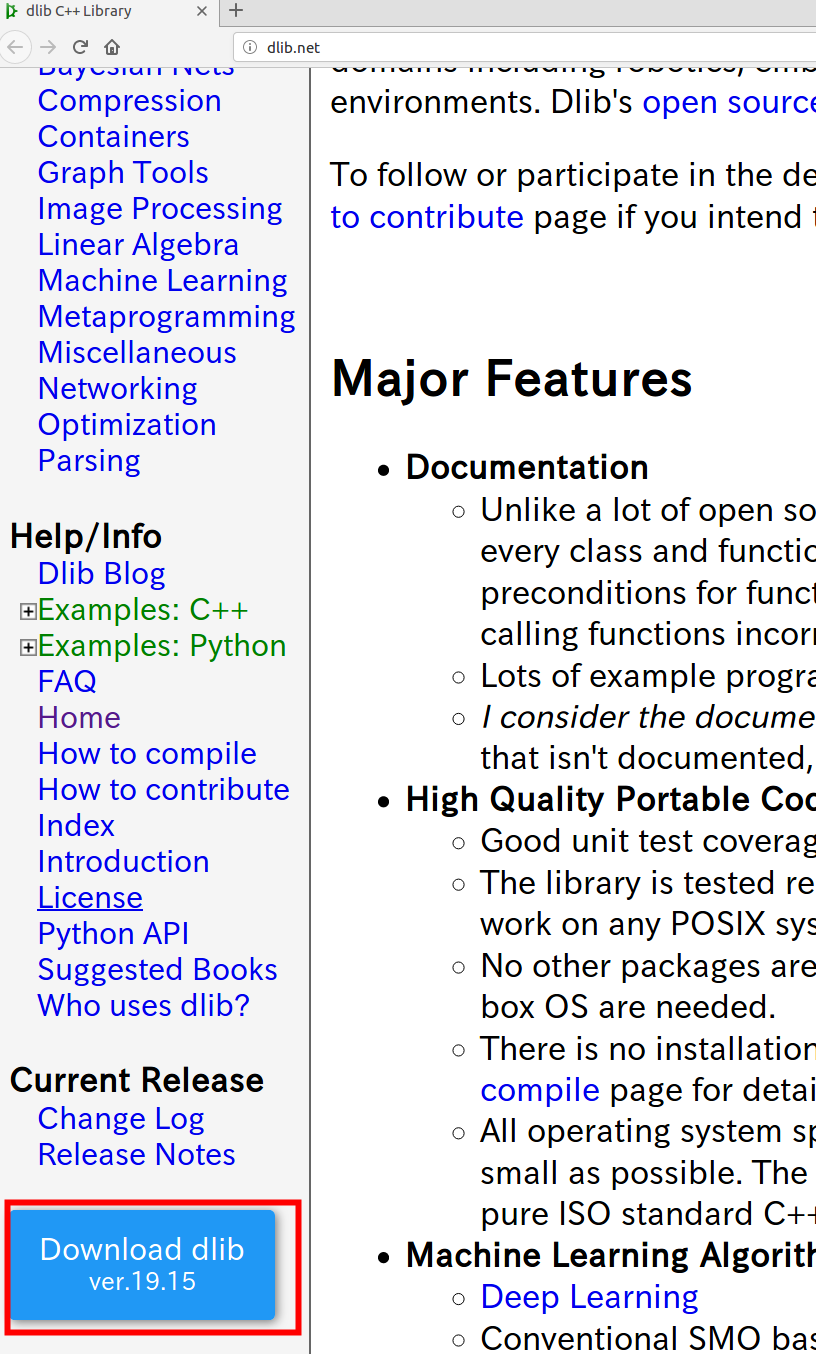Click the browser forward arrow icon
The image size is (816, 1354).
click(x=48, y=47)
